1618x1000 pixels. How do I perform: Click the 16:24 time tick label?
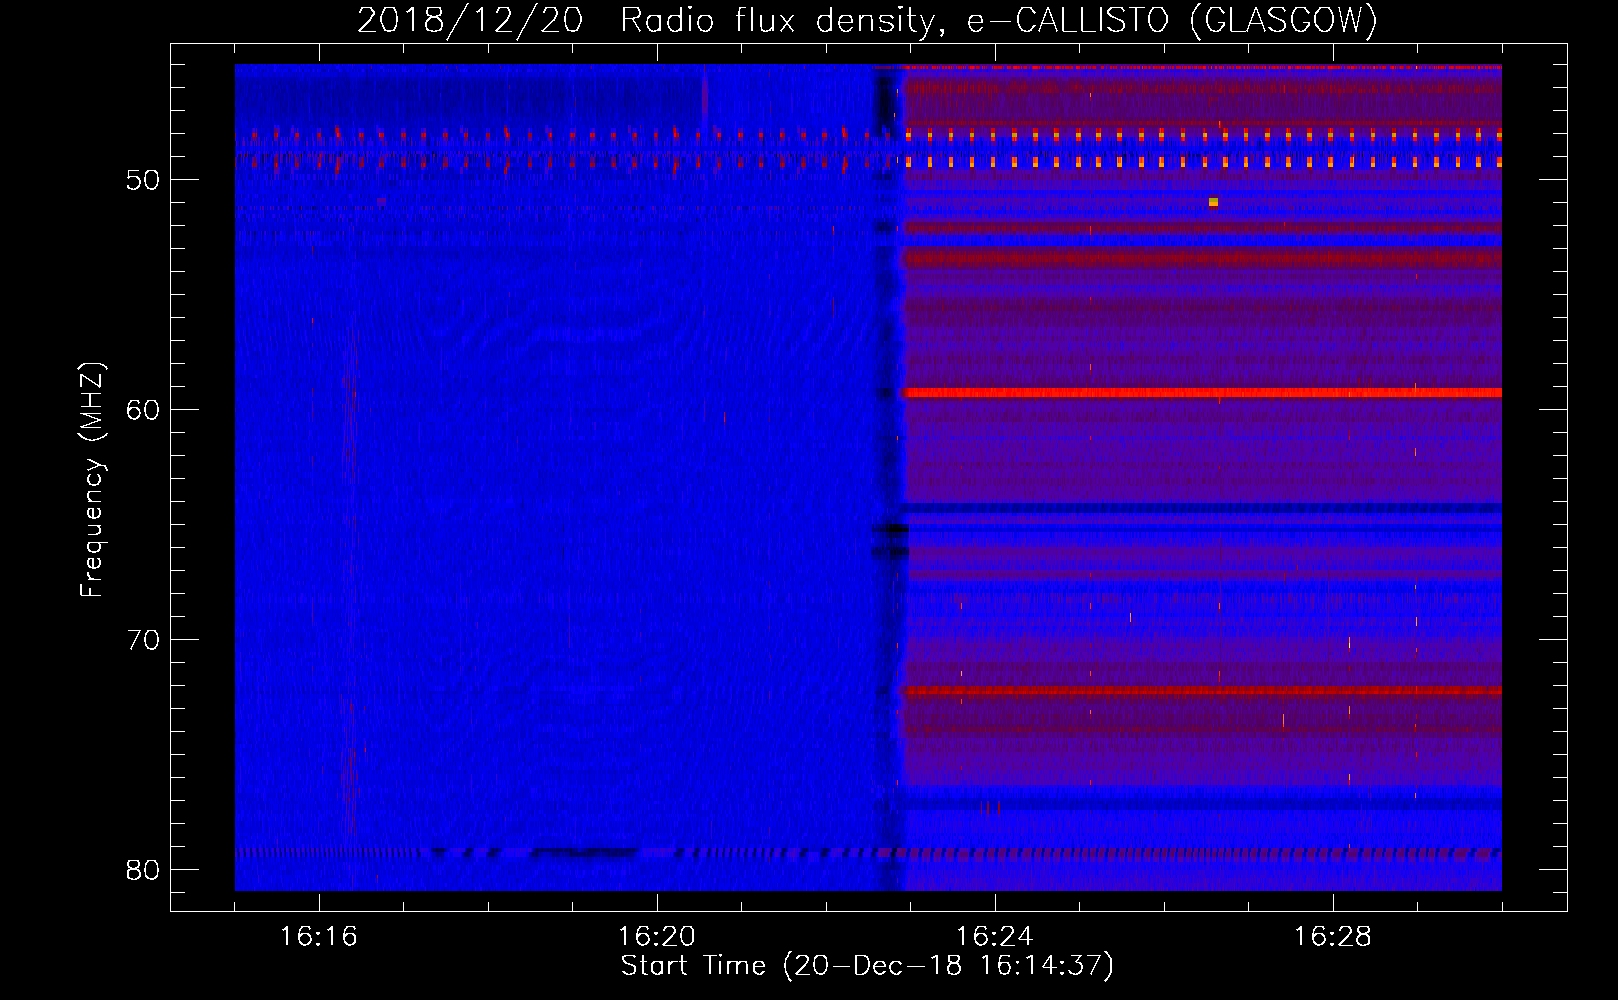click(x=995, y=937)
